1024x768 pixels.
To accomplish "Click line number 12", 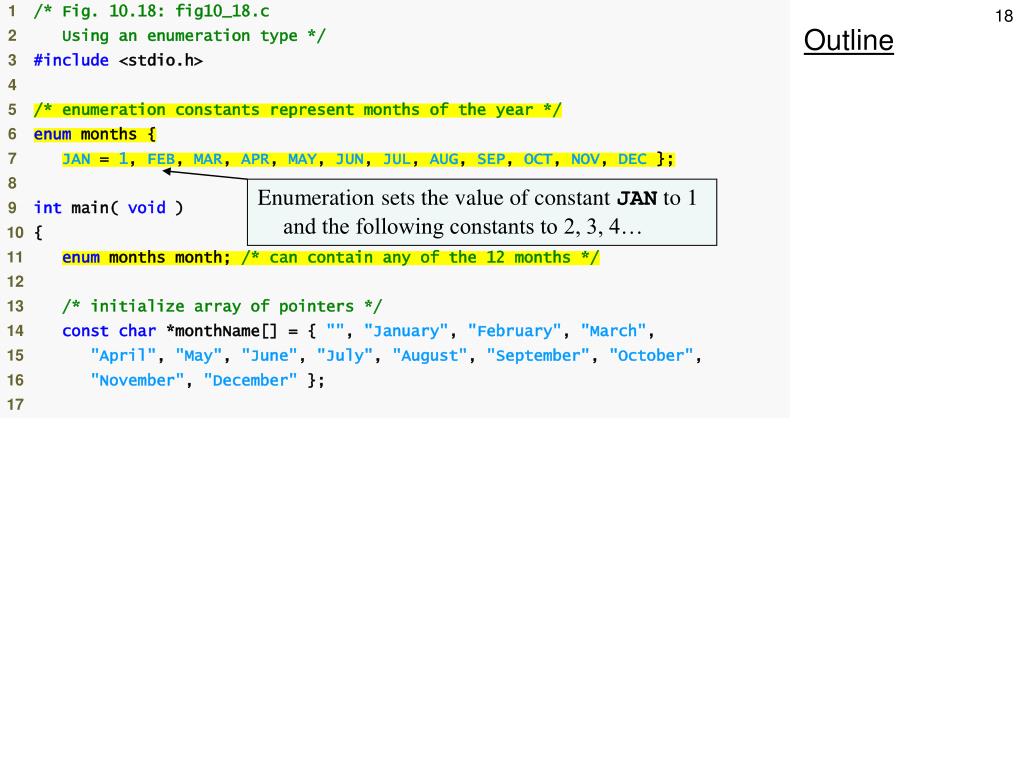I will [15, 282].
